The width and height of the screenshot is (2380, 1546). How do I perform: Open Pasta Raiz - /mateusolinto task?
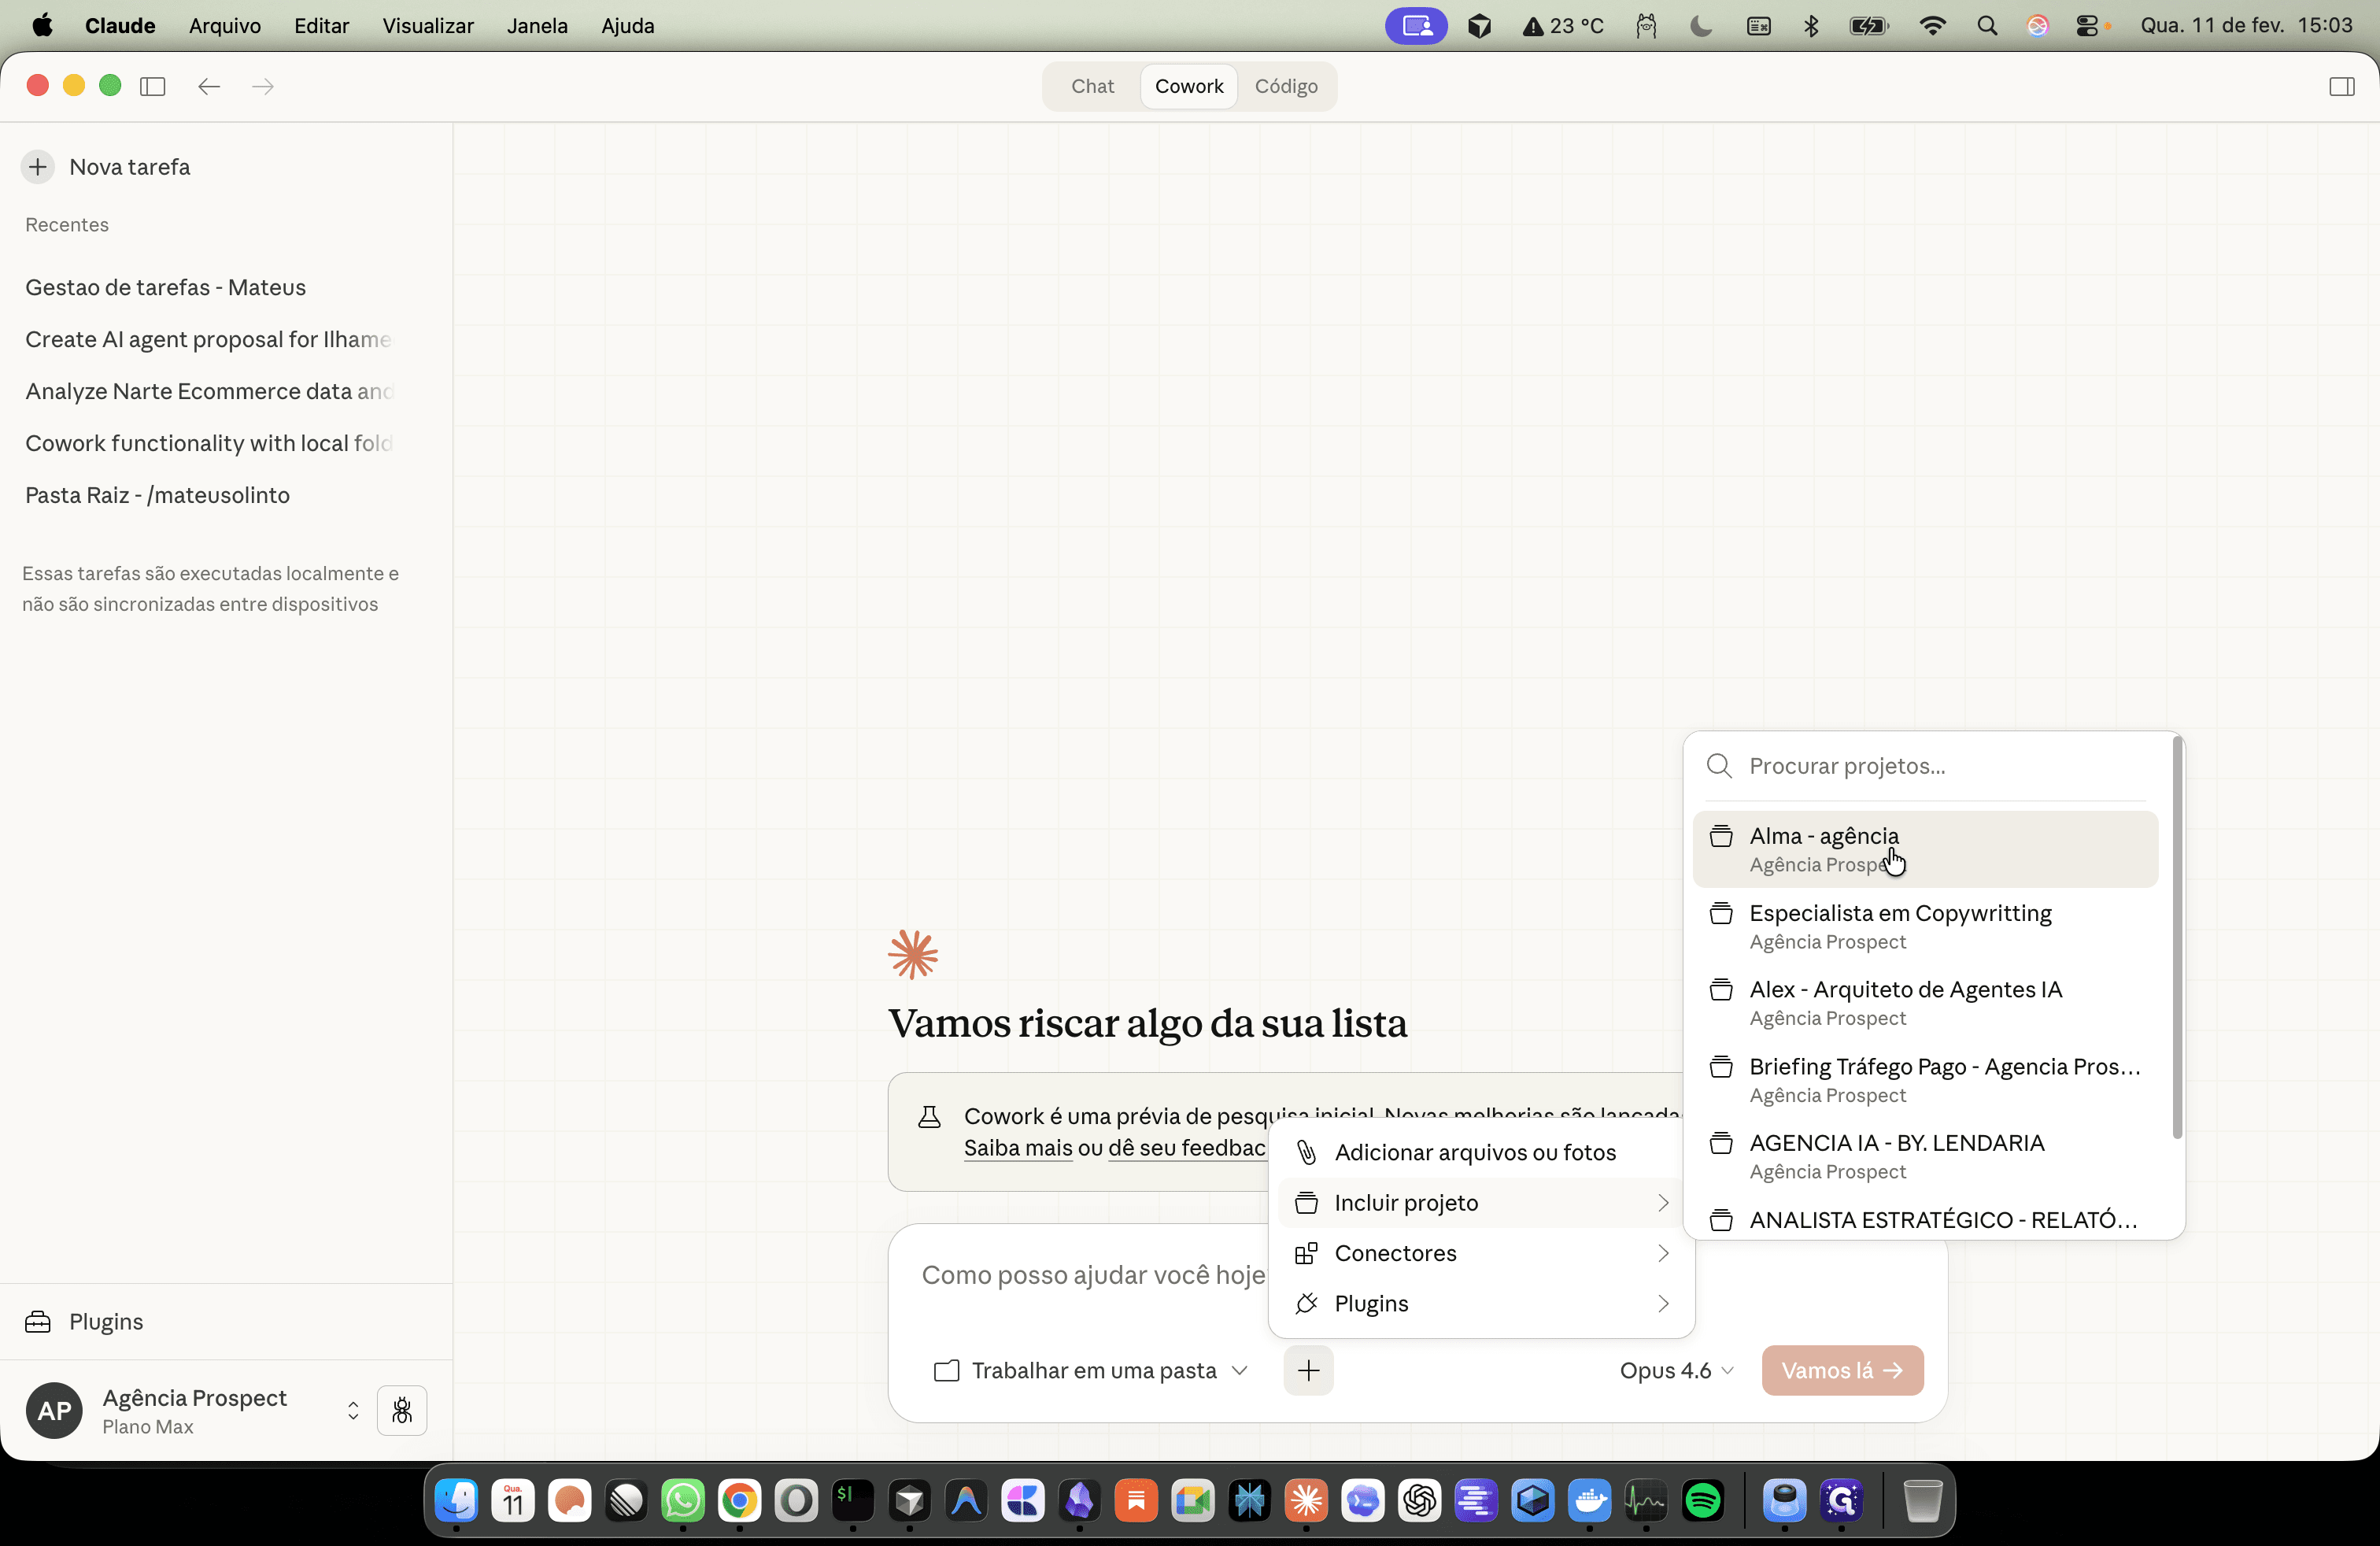click(158, 495)
